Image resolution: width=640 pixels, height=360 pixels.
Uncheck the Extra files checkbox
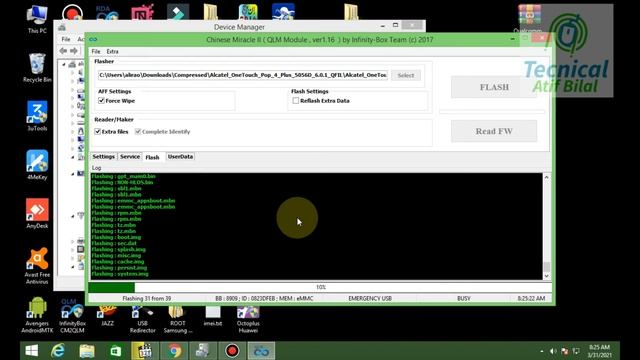coord(98,131)
